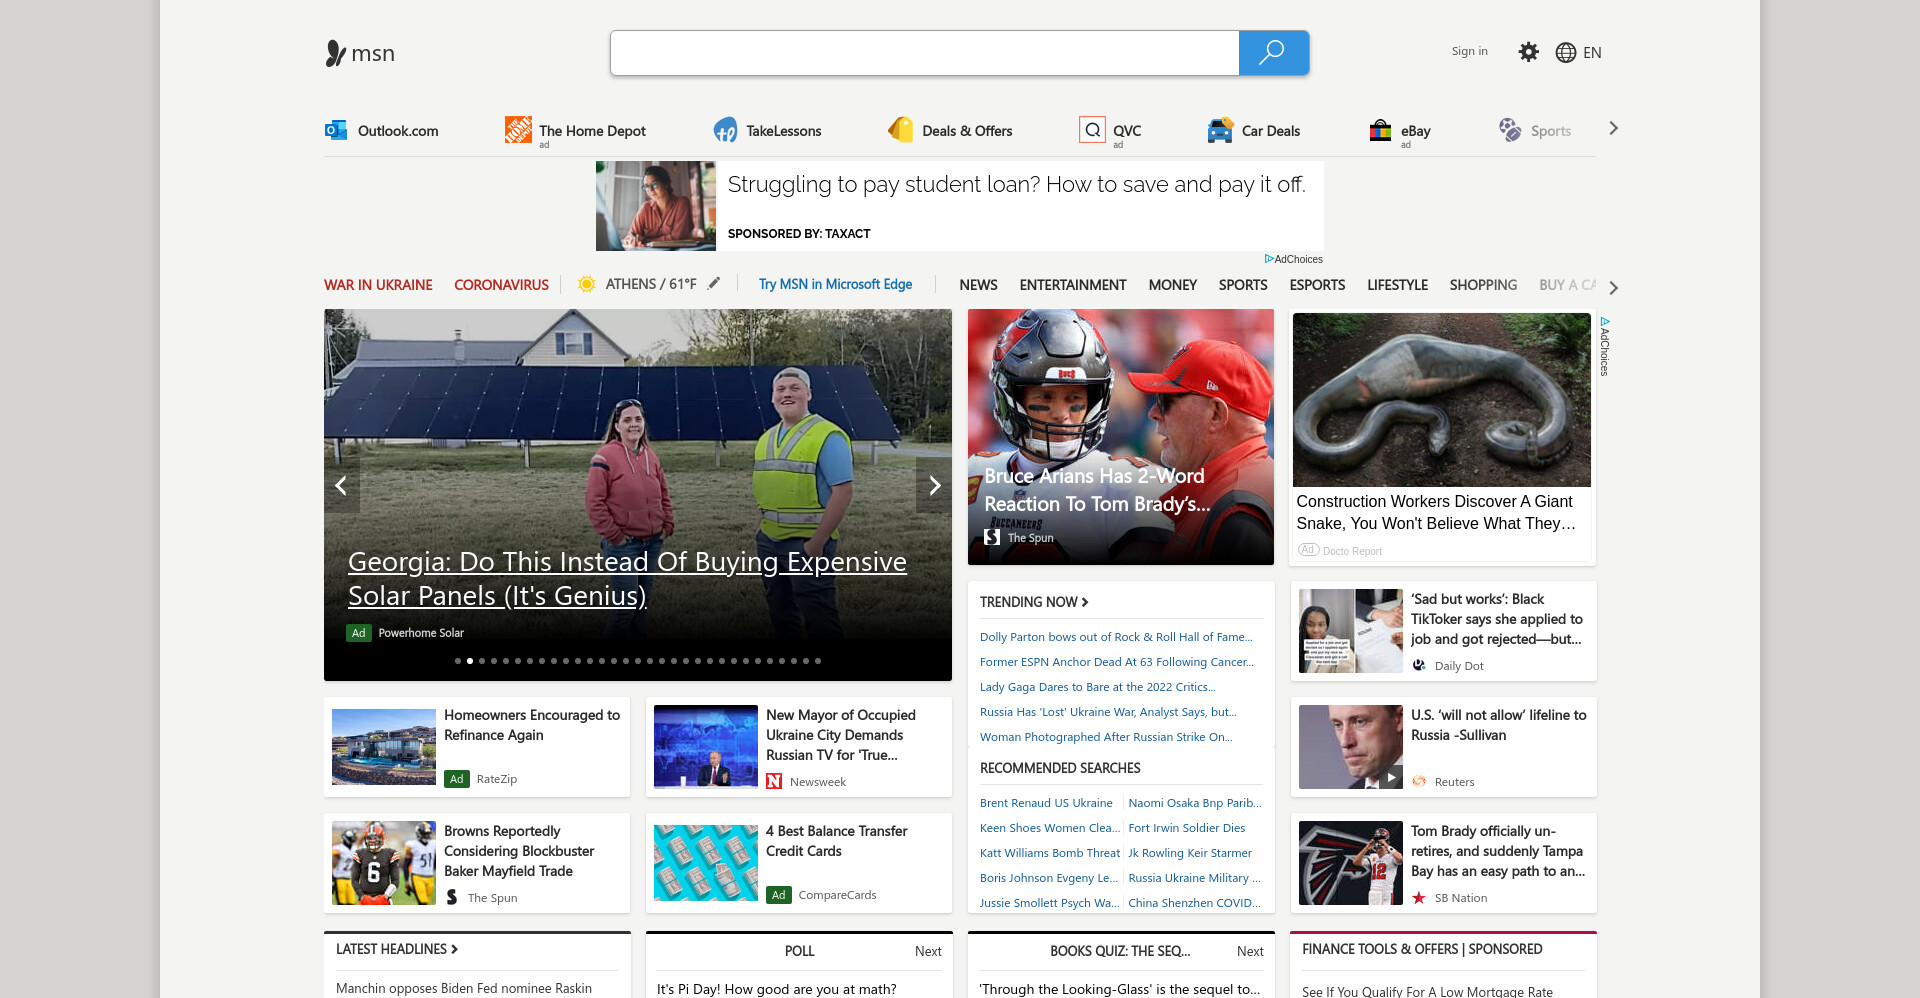The image size is (1920, 998).
Task: Expand LATEST HEADLINES section
Action: tap(397, 949)
